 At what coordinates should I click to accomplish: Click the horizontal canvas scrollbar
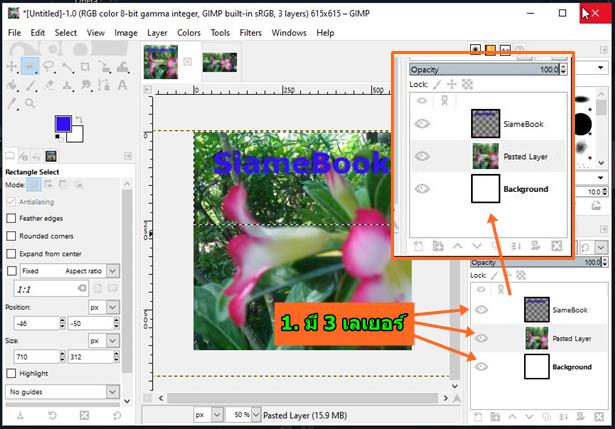pyautogui.click(x=302, y=398)
